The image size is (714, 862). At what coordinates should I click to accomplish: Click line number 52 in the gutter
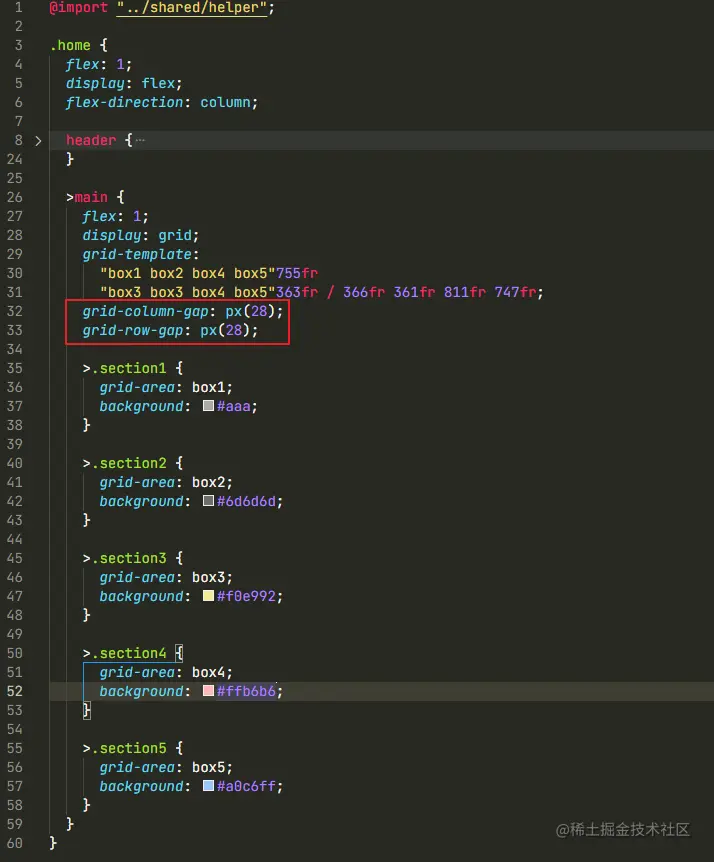click(x=15, y=691)
